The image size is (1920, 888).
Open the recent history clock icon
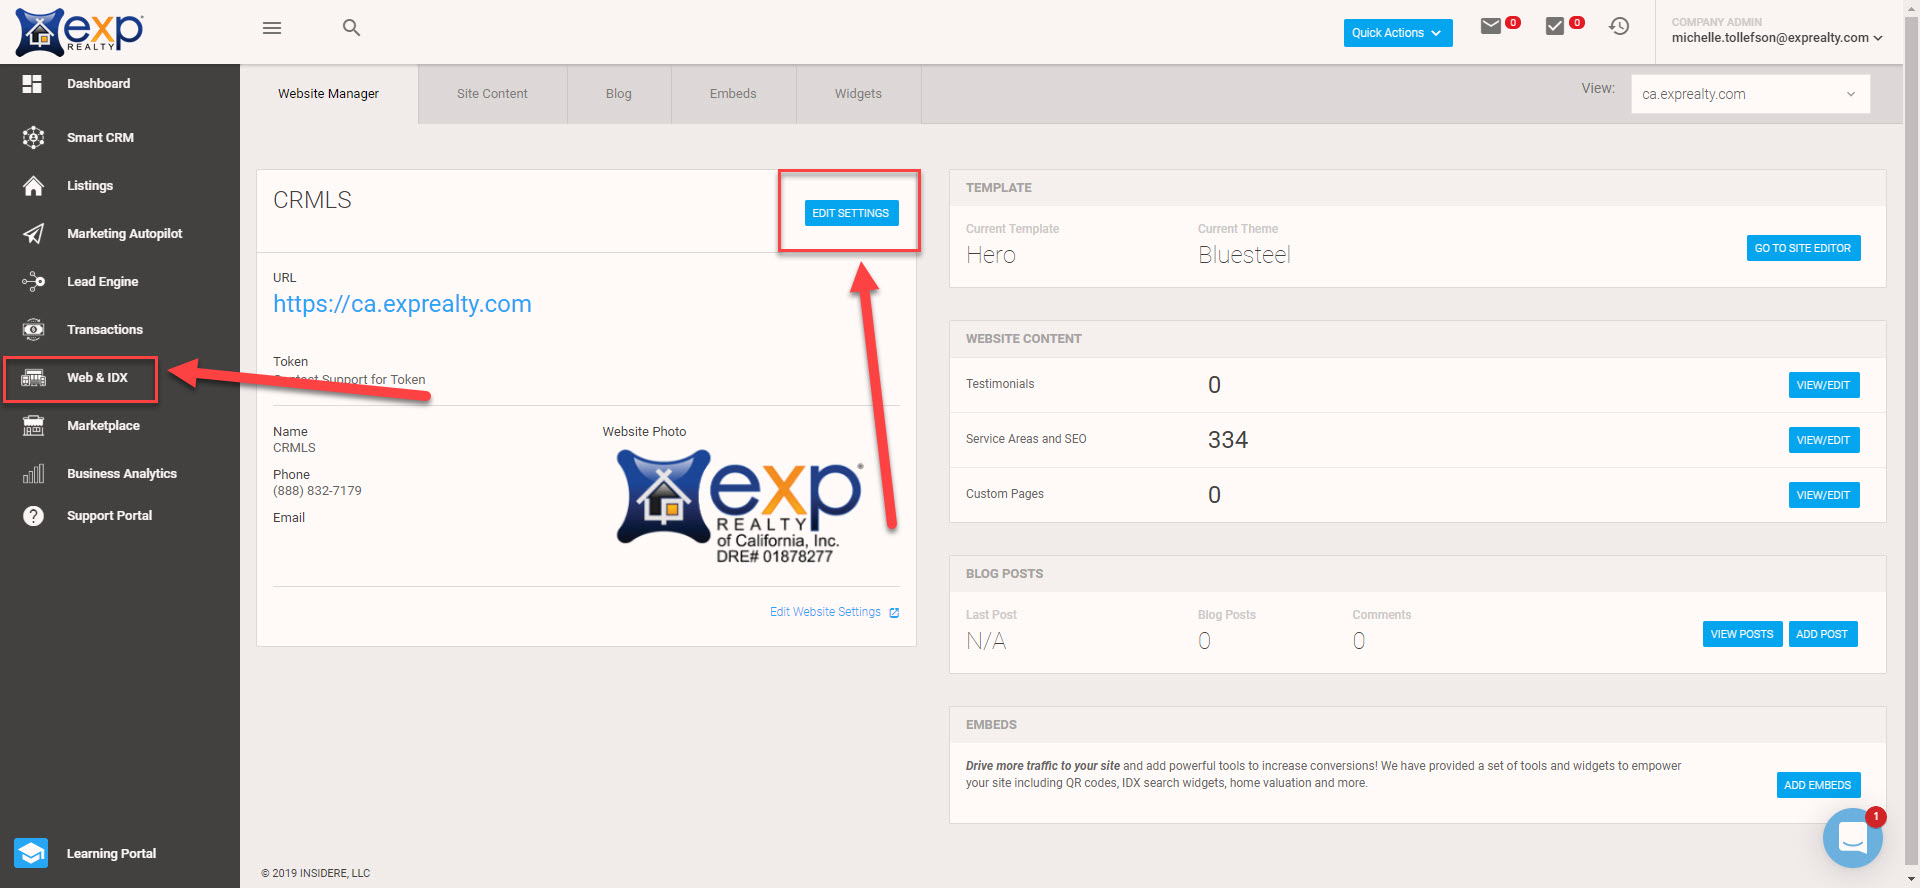1619,26
